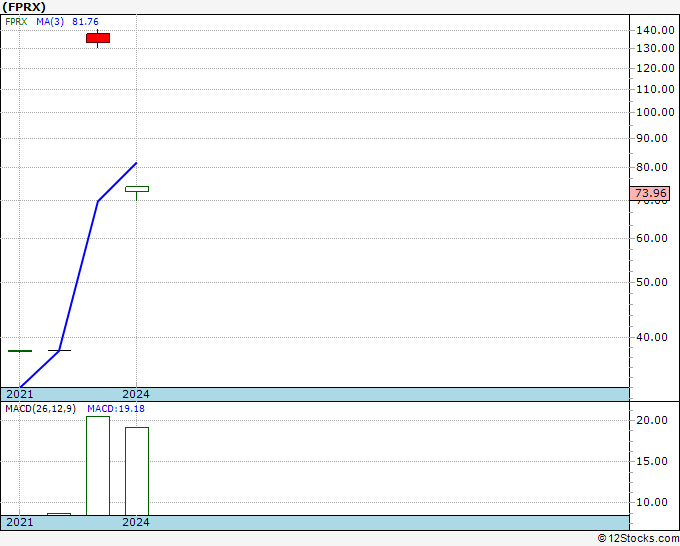Click the 60.00 price axis label
Viewport: 680px width, 546px height.
[652, 238]
